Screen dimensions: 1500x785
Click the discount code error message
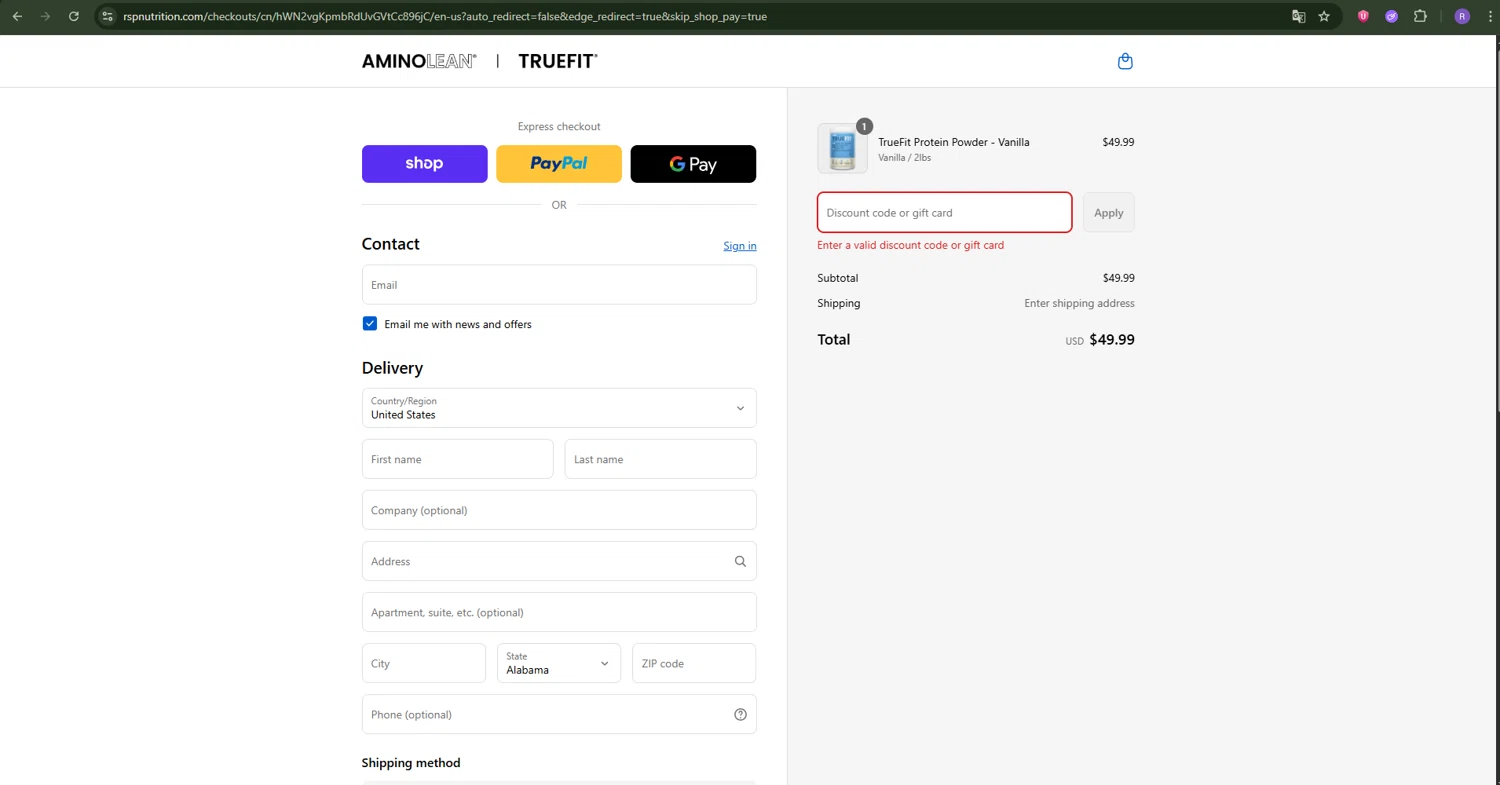click(911, 245)
